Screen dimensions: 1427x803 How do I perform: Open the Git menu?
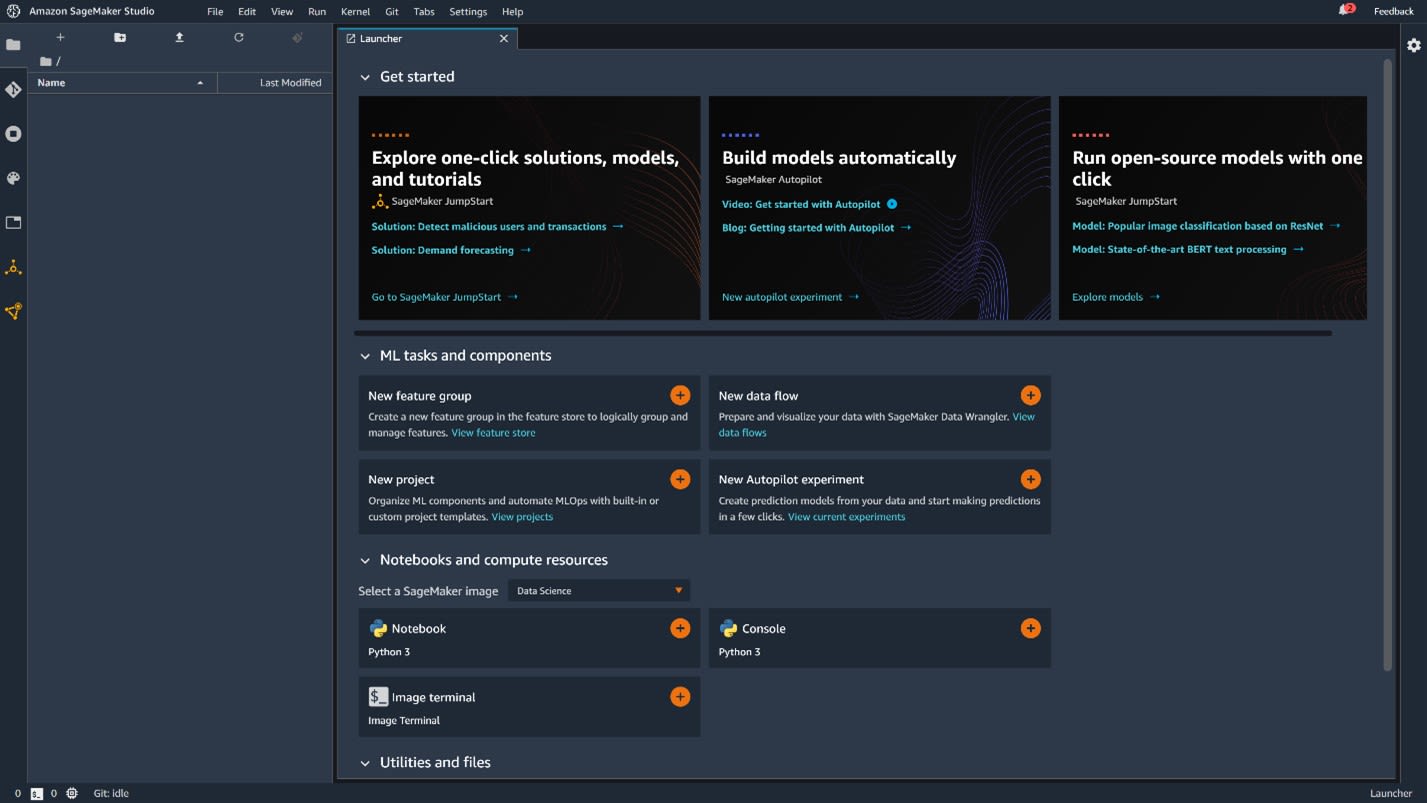point(392,11)
